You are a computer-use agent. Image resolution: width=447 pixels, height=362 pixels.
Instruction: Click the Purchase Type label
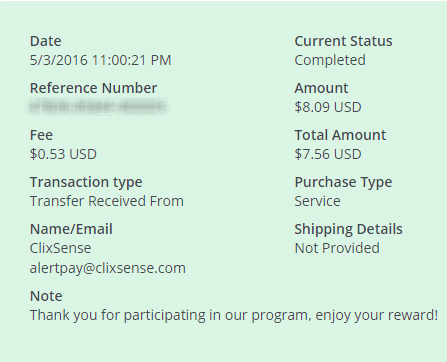pyautogui.click(x=343, y=182)
